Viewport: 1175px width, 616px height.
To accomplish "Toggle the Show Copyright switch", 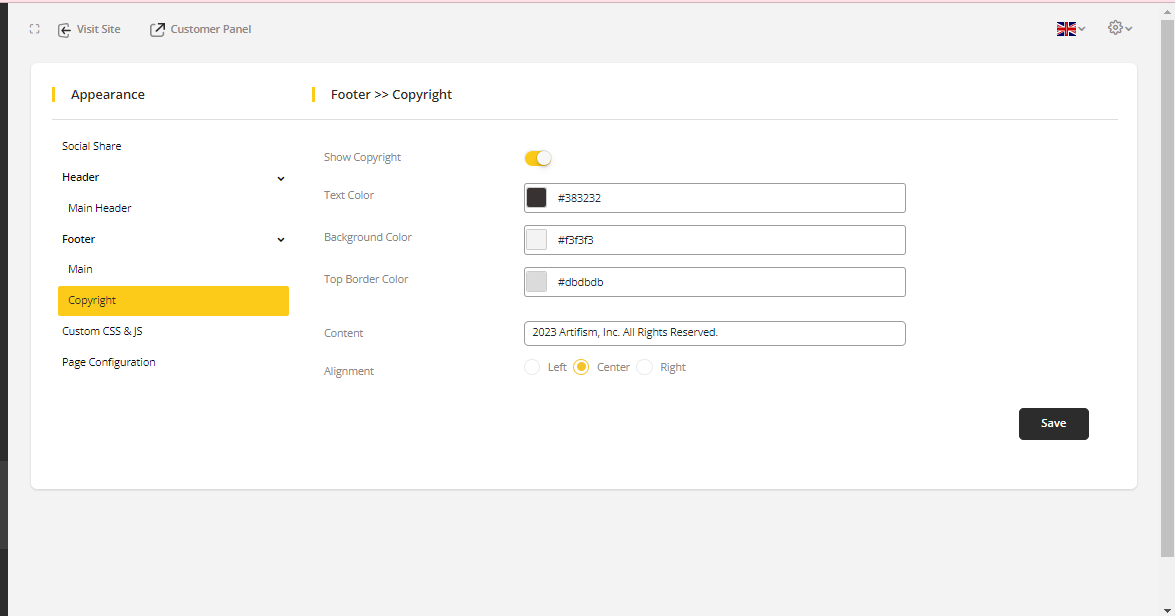I will point(538,158).
